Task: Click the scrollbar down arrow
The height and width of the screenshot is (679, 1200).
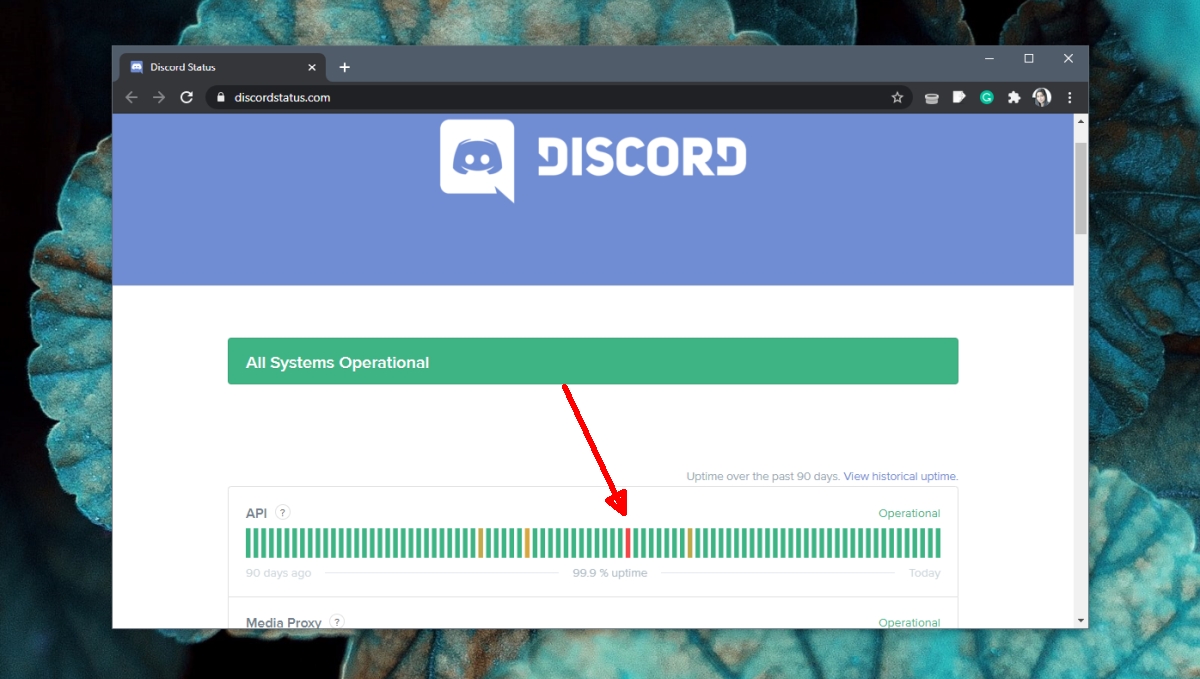Action: (x=1080, y=620)
